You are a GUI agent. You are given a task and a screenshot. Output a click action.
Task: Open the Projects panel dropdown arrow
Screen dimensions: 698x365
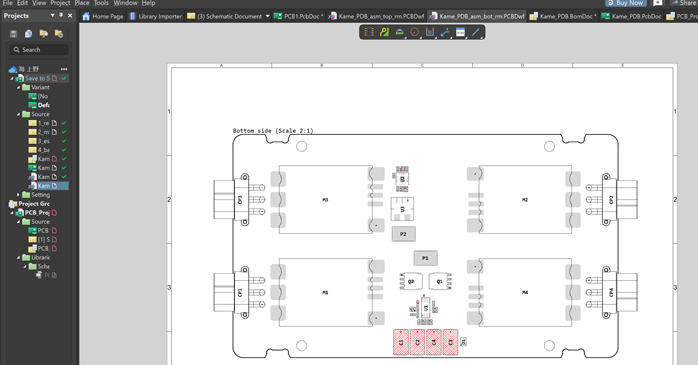click(53, 15)
